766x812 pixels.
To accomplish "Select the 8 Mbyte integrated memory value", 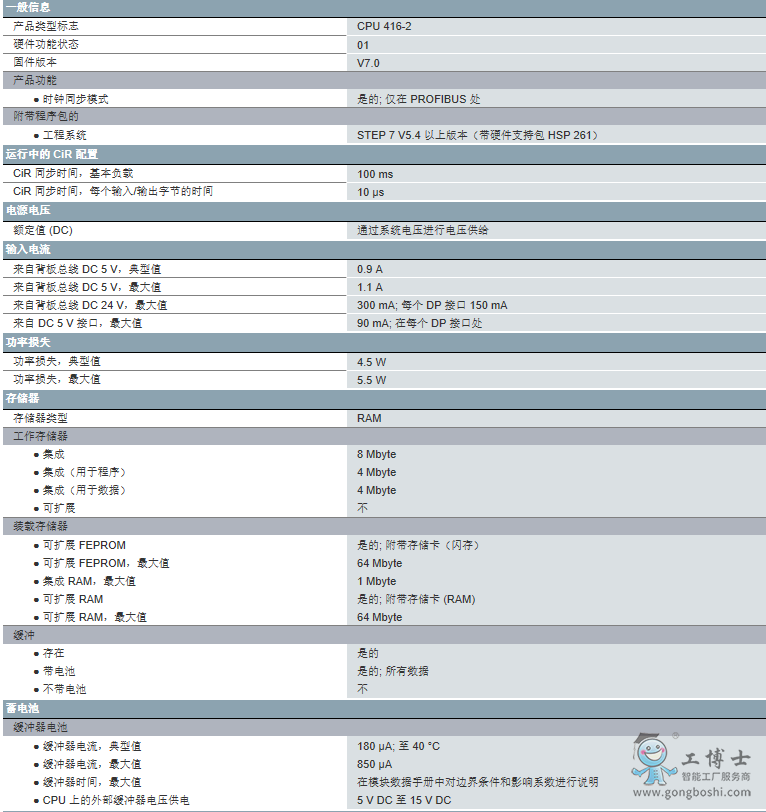I will point(377,454).
